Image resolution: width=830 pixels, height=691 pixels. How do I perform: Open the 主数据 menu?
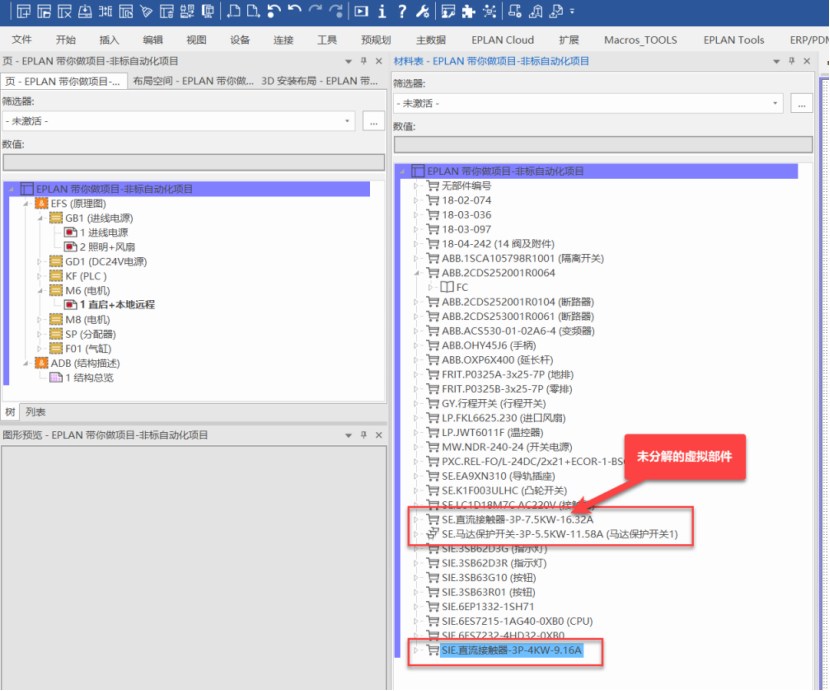coord(431,40)
